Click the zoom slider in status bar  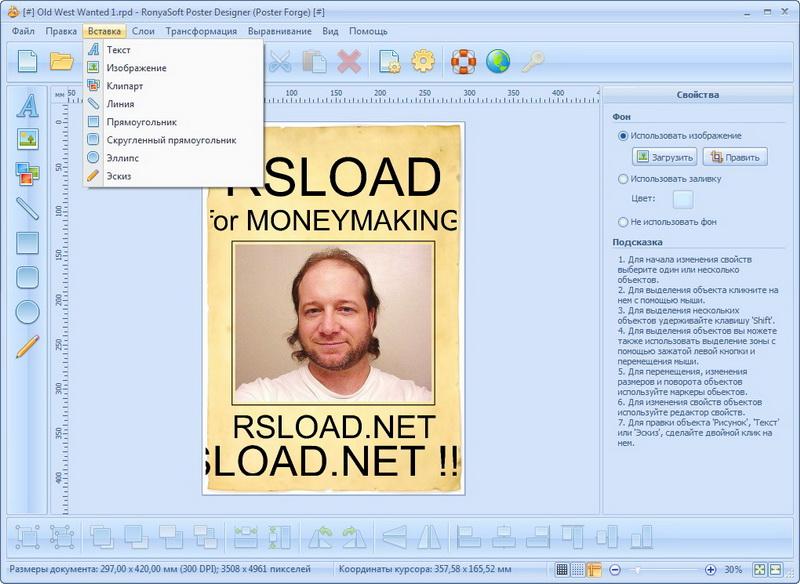click(x=663, y=569)
